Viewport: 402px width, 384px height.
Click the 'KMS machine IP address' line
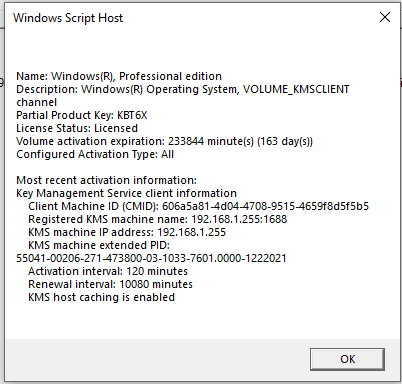pos(127,232)
